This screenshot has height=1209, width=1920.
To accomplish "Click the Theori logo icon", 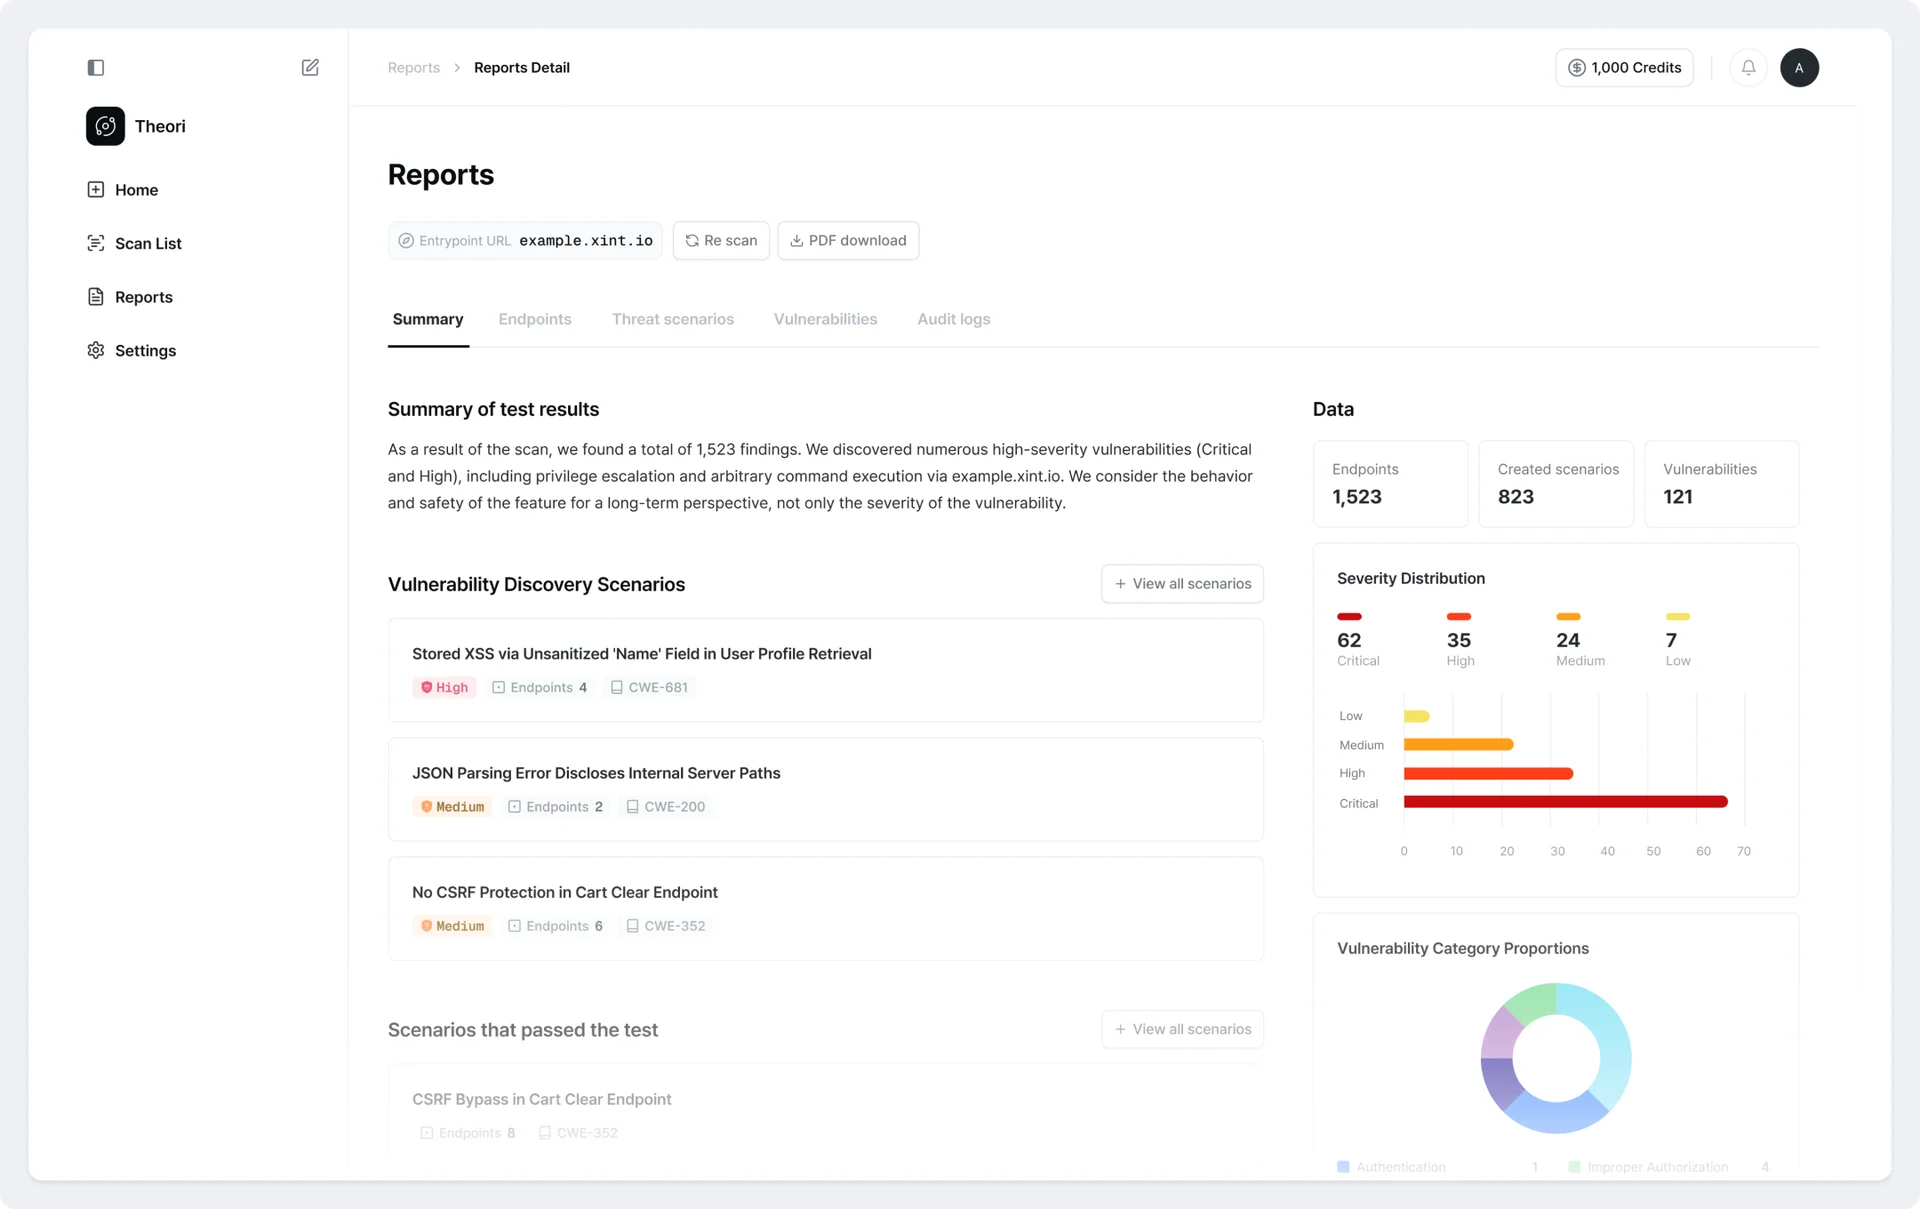I will point(105,126).
